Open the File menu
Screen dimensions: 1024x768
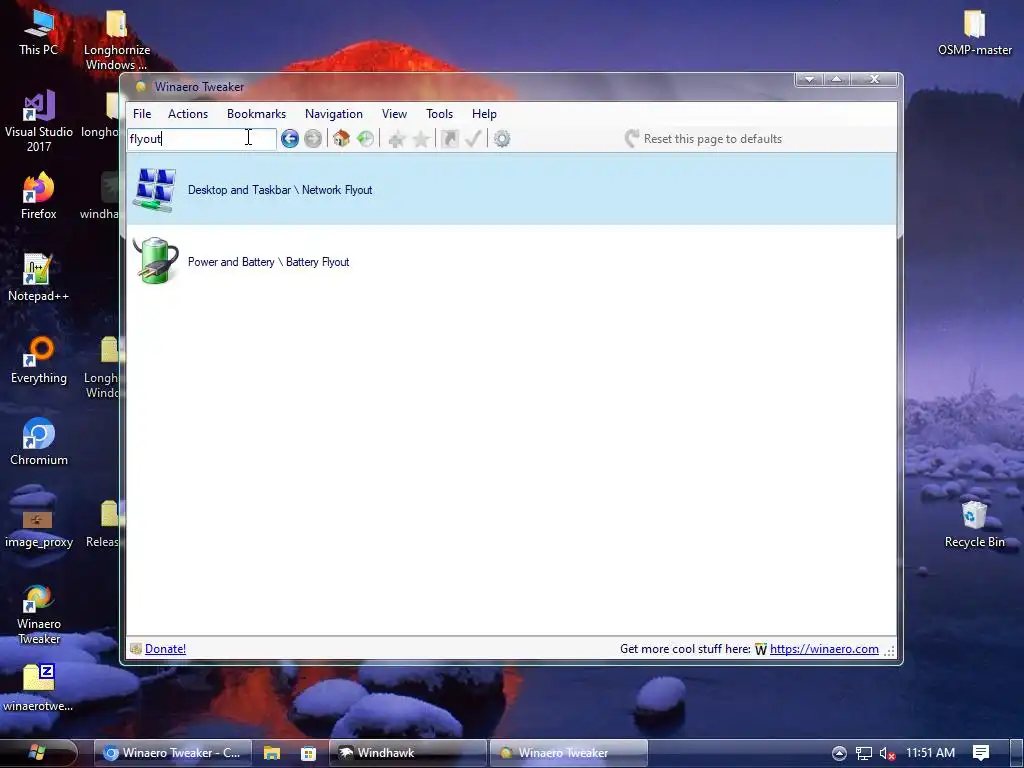point(142,114)
